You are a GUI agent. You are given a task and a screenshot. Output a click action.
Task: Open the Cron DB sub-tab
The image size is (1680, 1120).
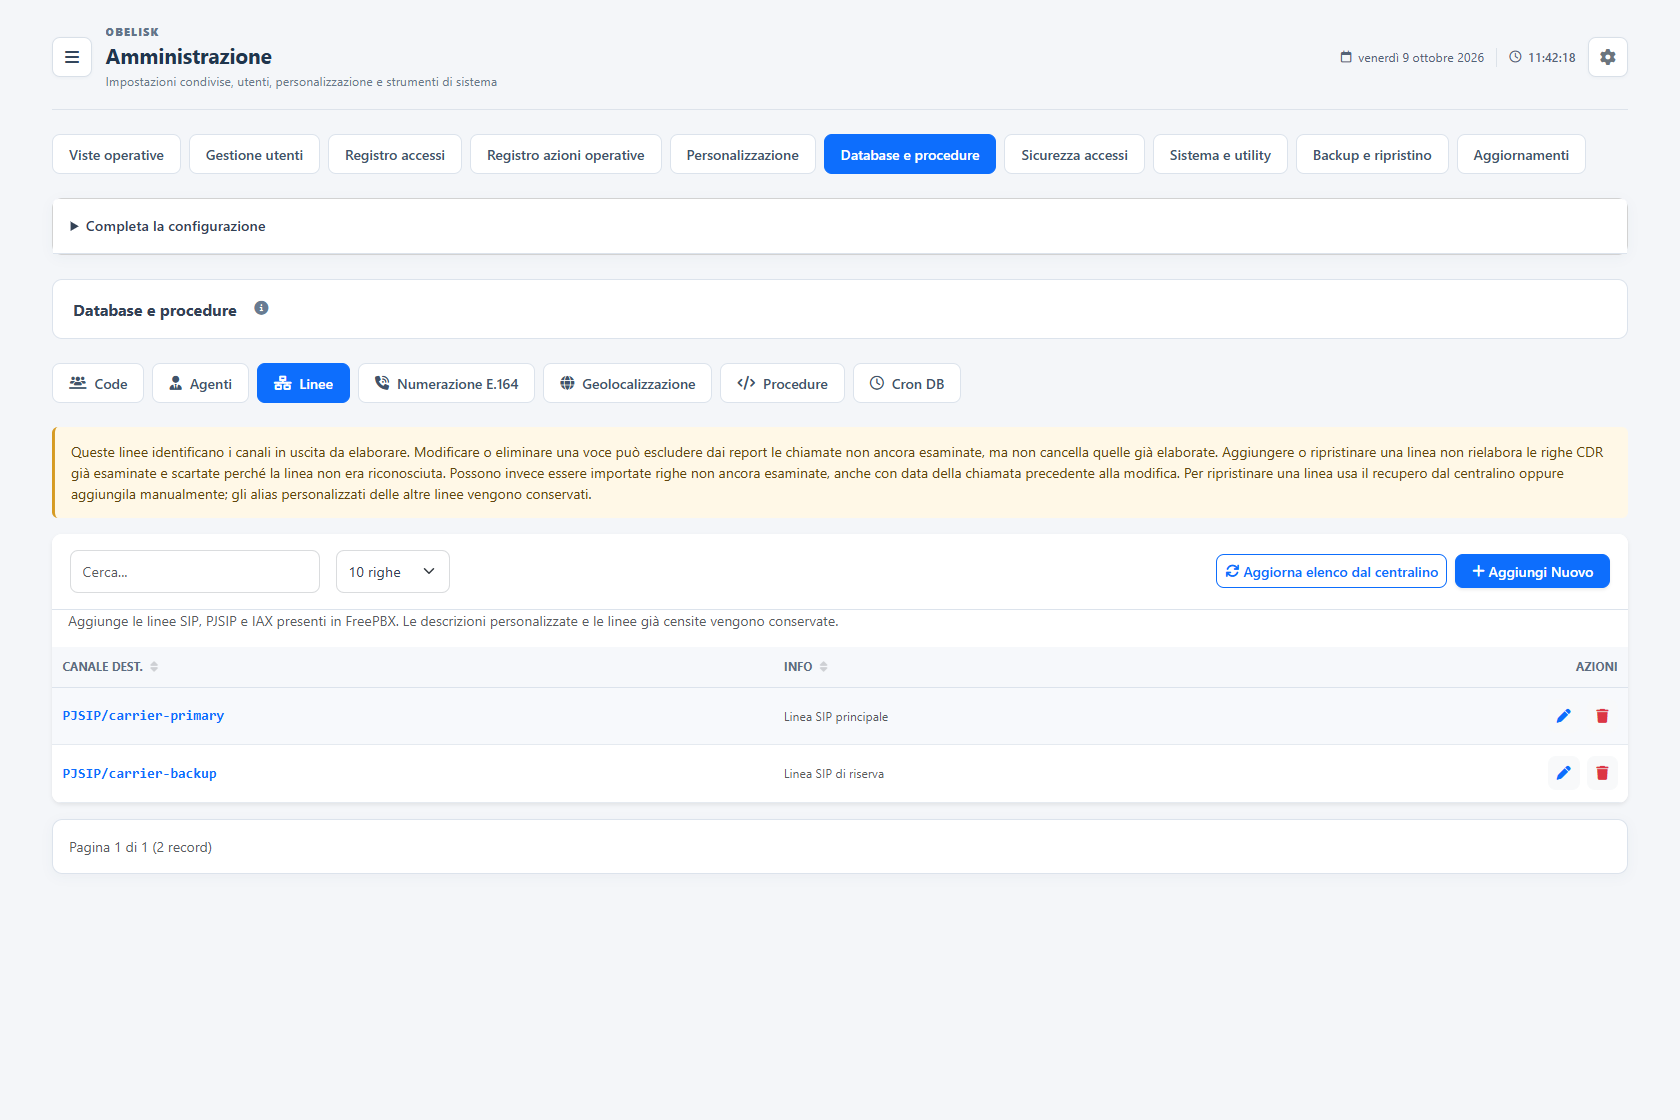click(x=906, y=383)
